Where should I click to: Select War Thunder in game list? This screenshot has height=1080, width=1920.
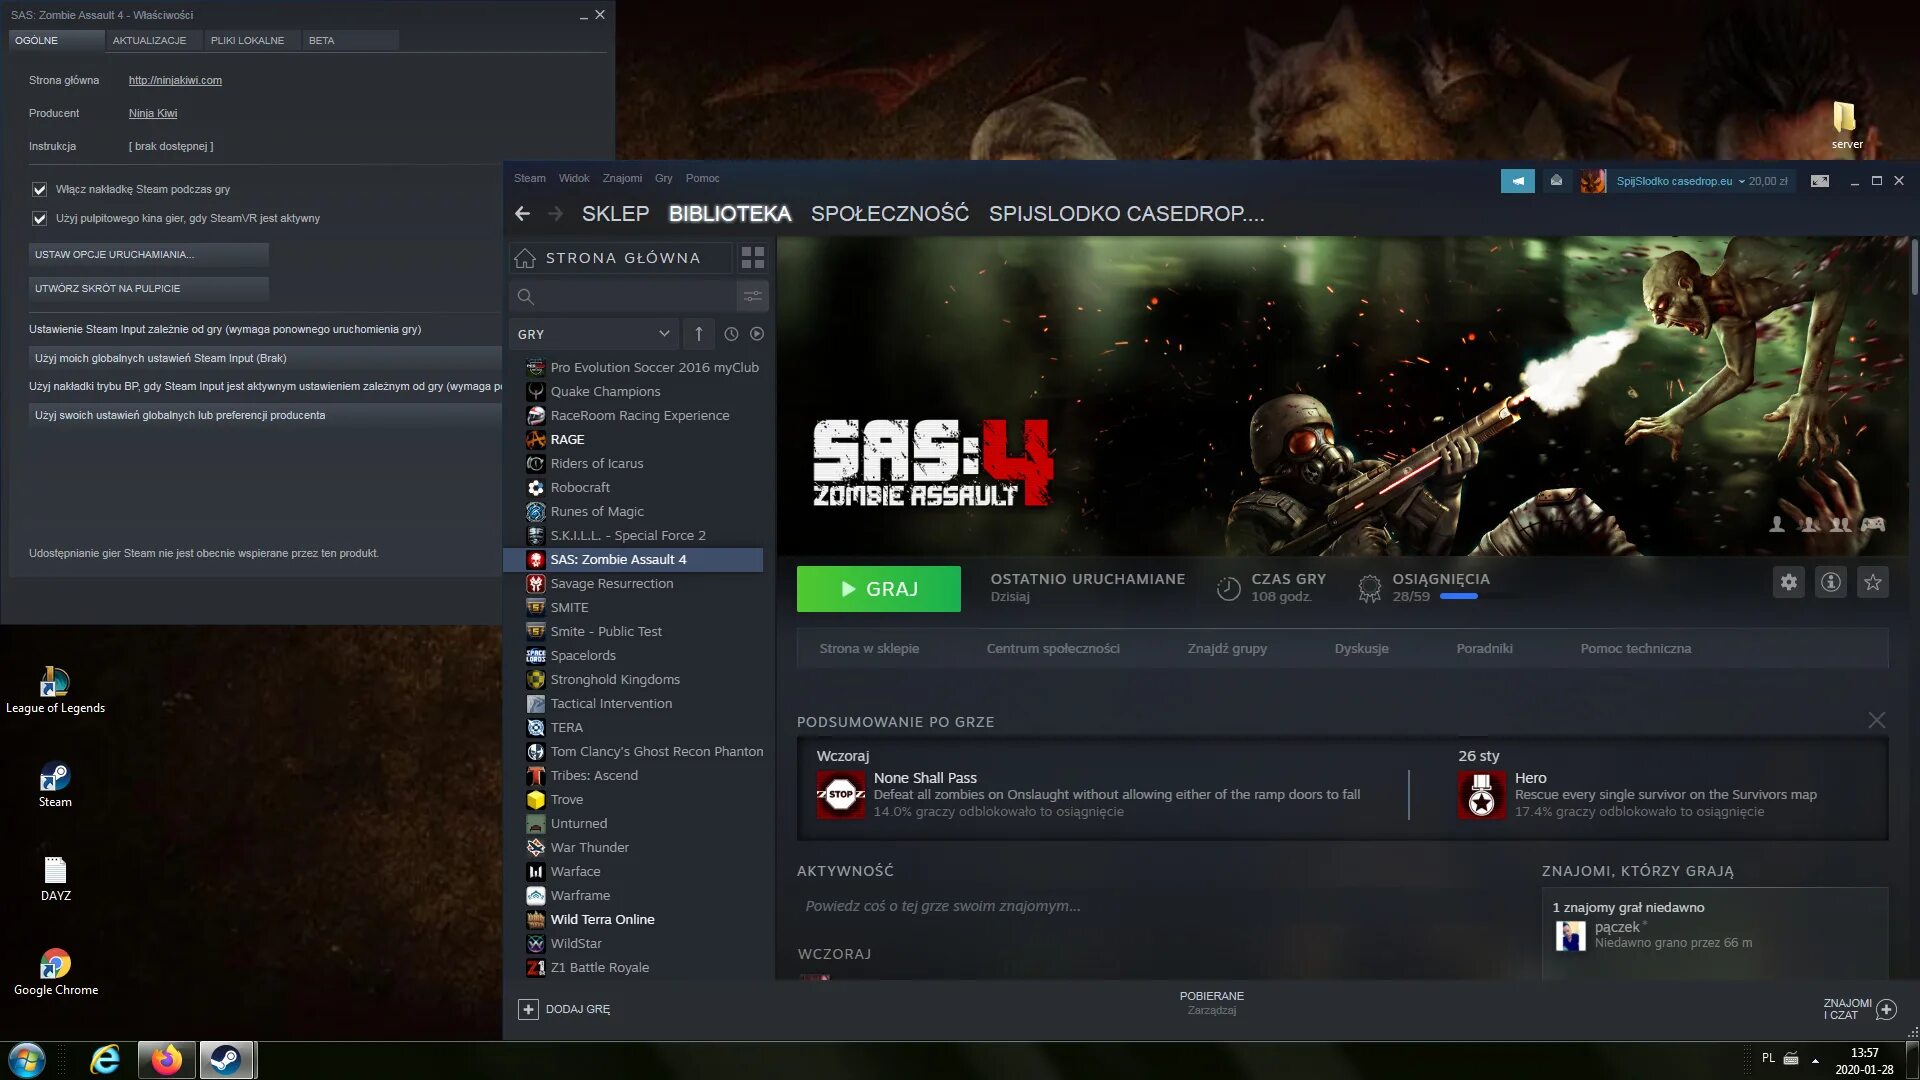click(589, 847)
